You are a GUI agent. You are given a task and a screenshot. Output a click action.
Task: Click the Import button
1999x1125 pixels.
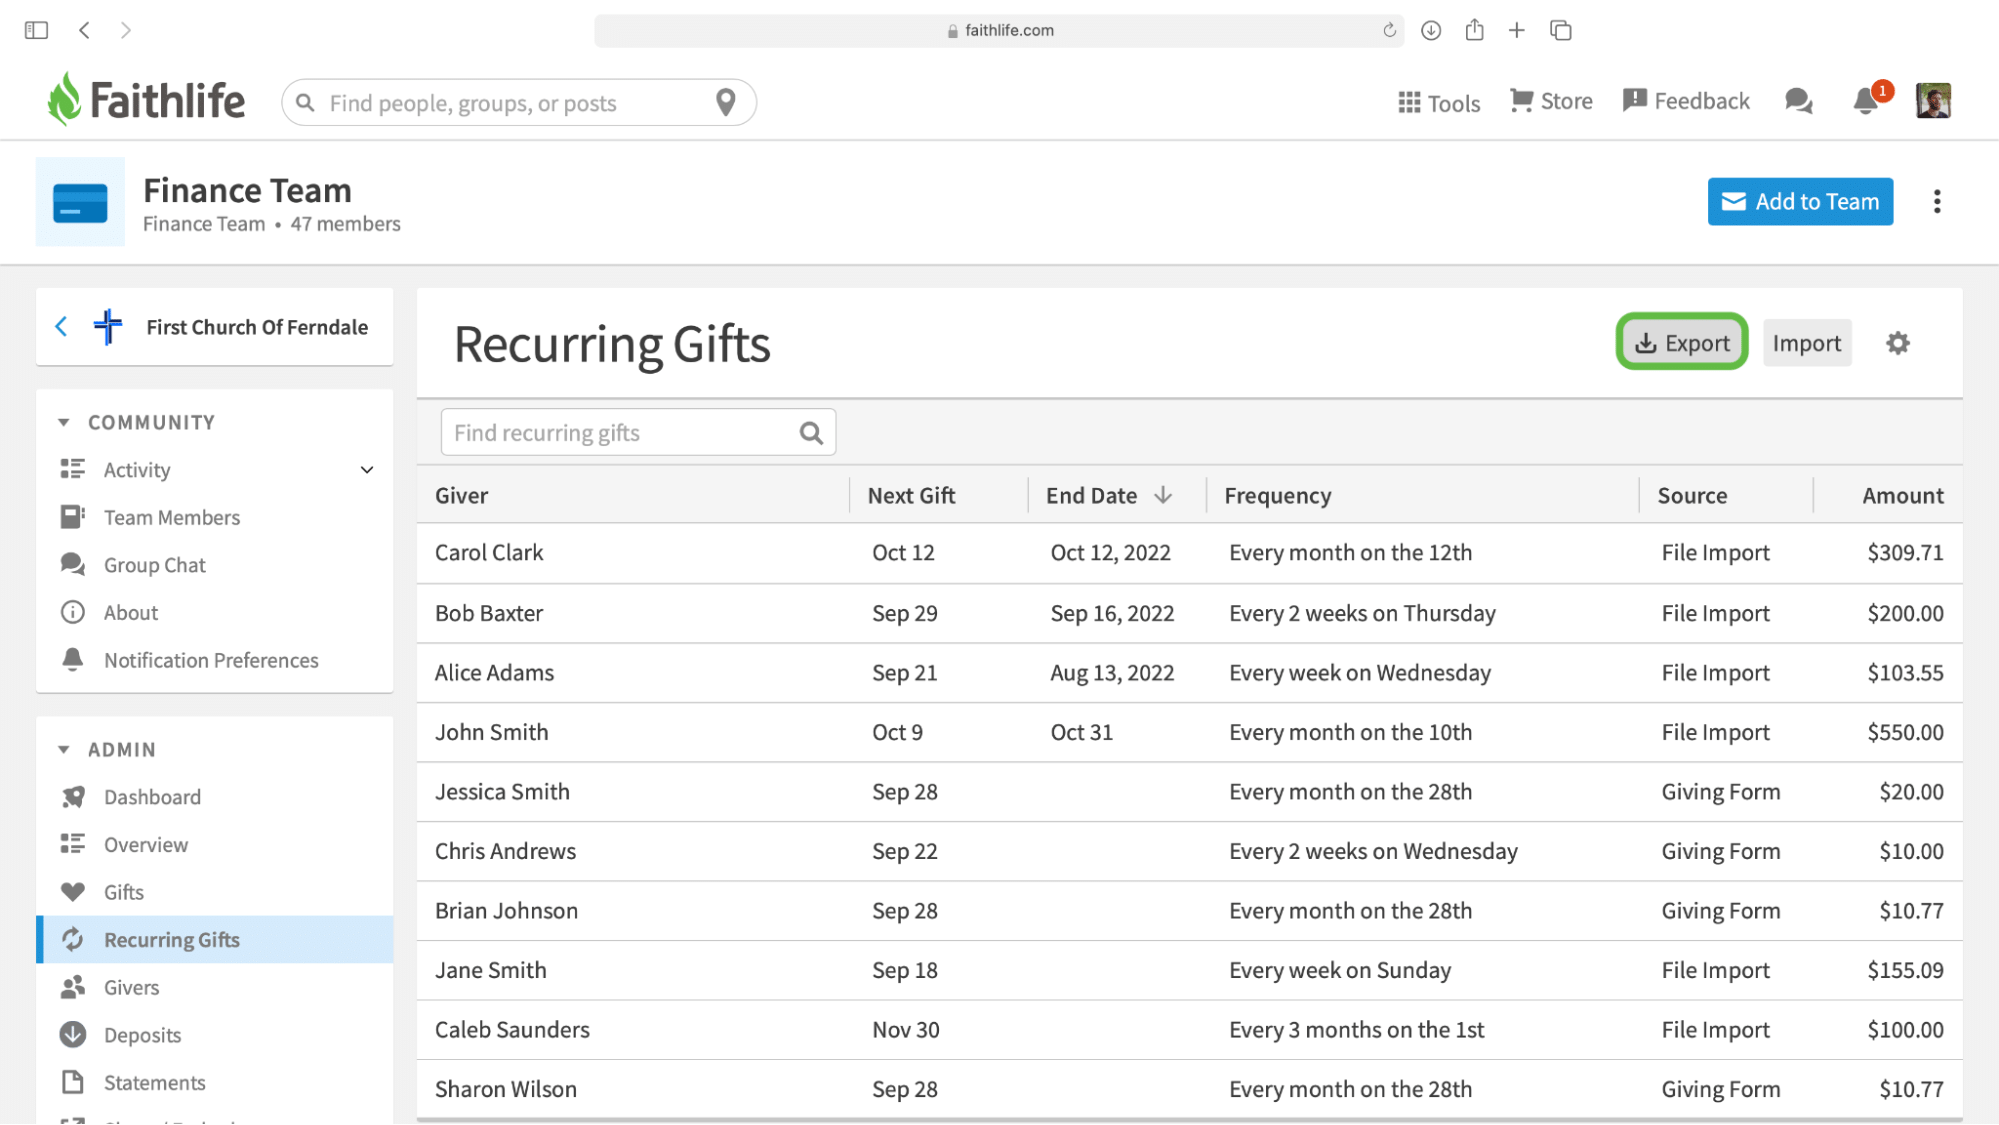pyautogui.click(x=1806, y=343)
